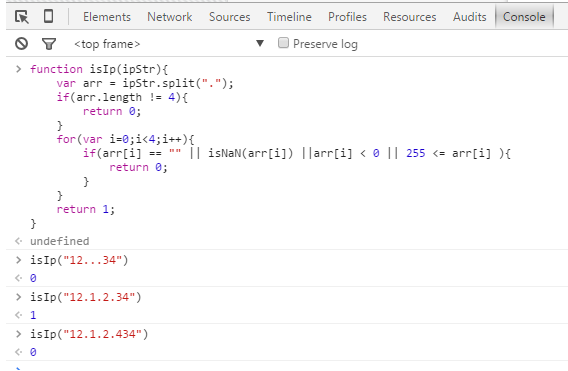Click the result 1 output line

click(x=33, y=315)
